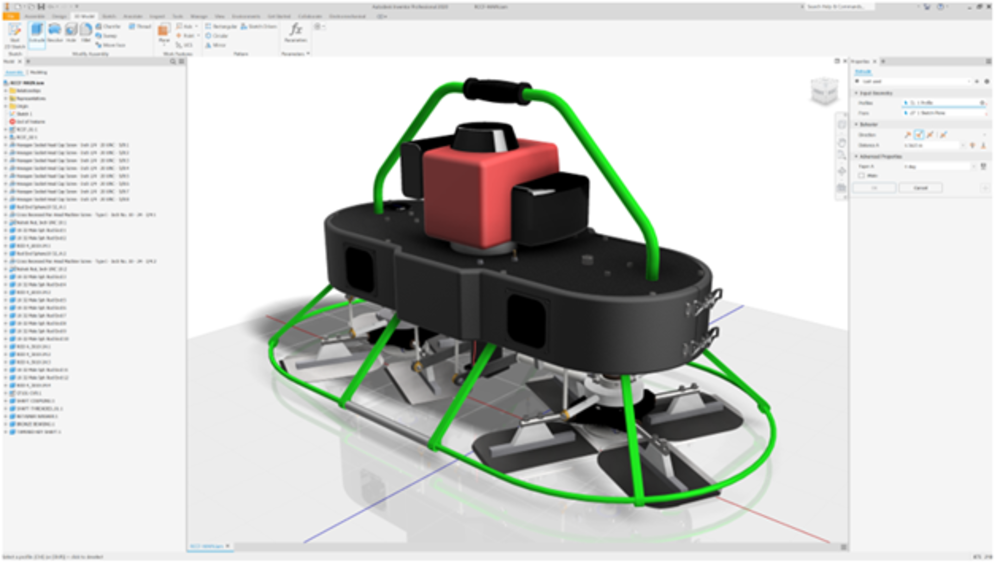Expand the Origin folder in browser
1000x567 pixels.
(x=6, y=106)
